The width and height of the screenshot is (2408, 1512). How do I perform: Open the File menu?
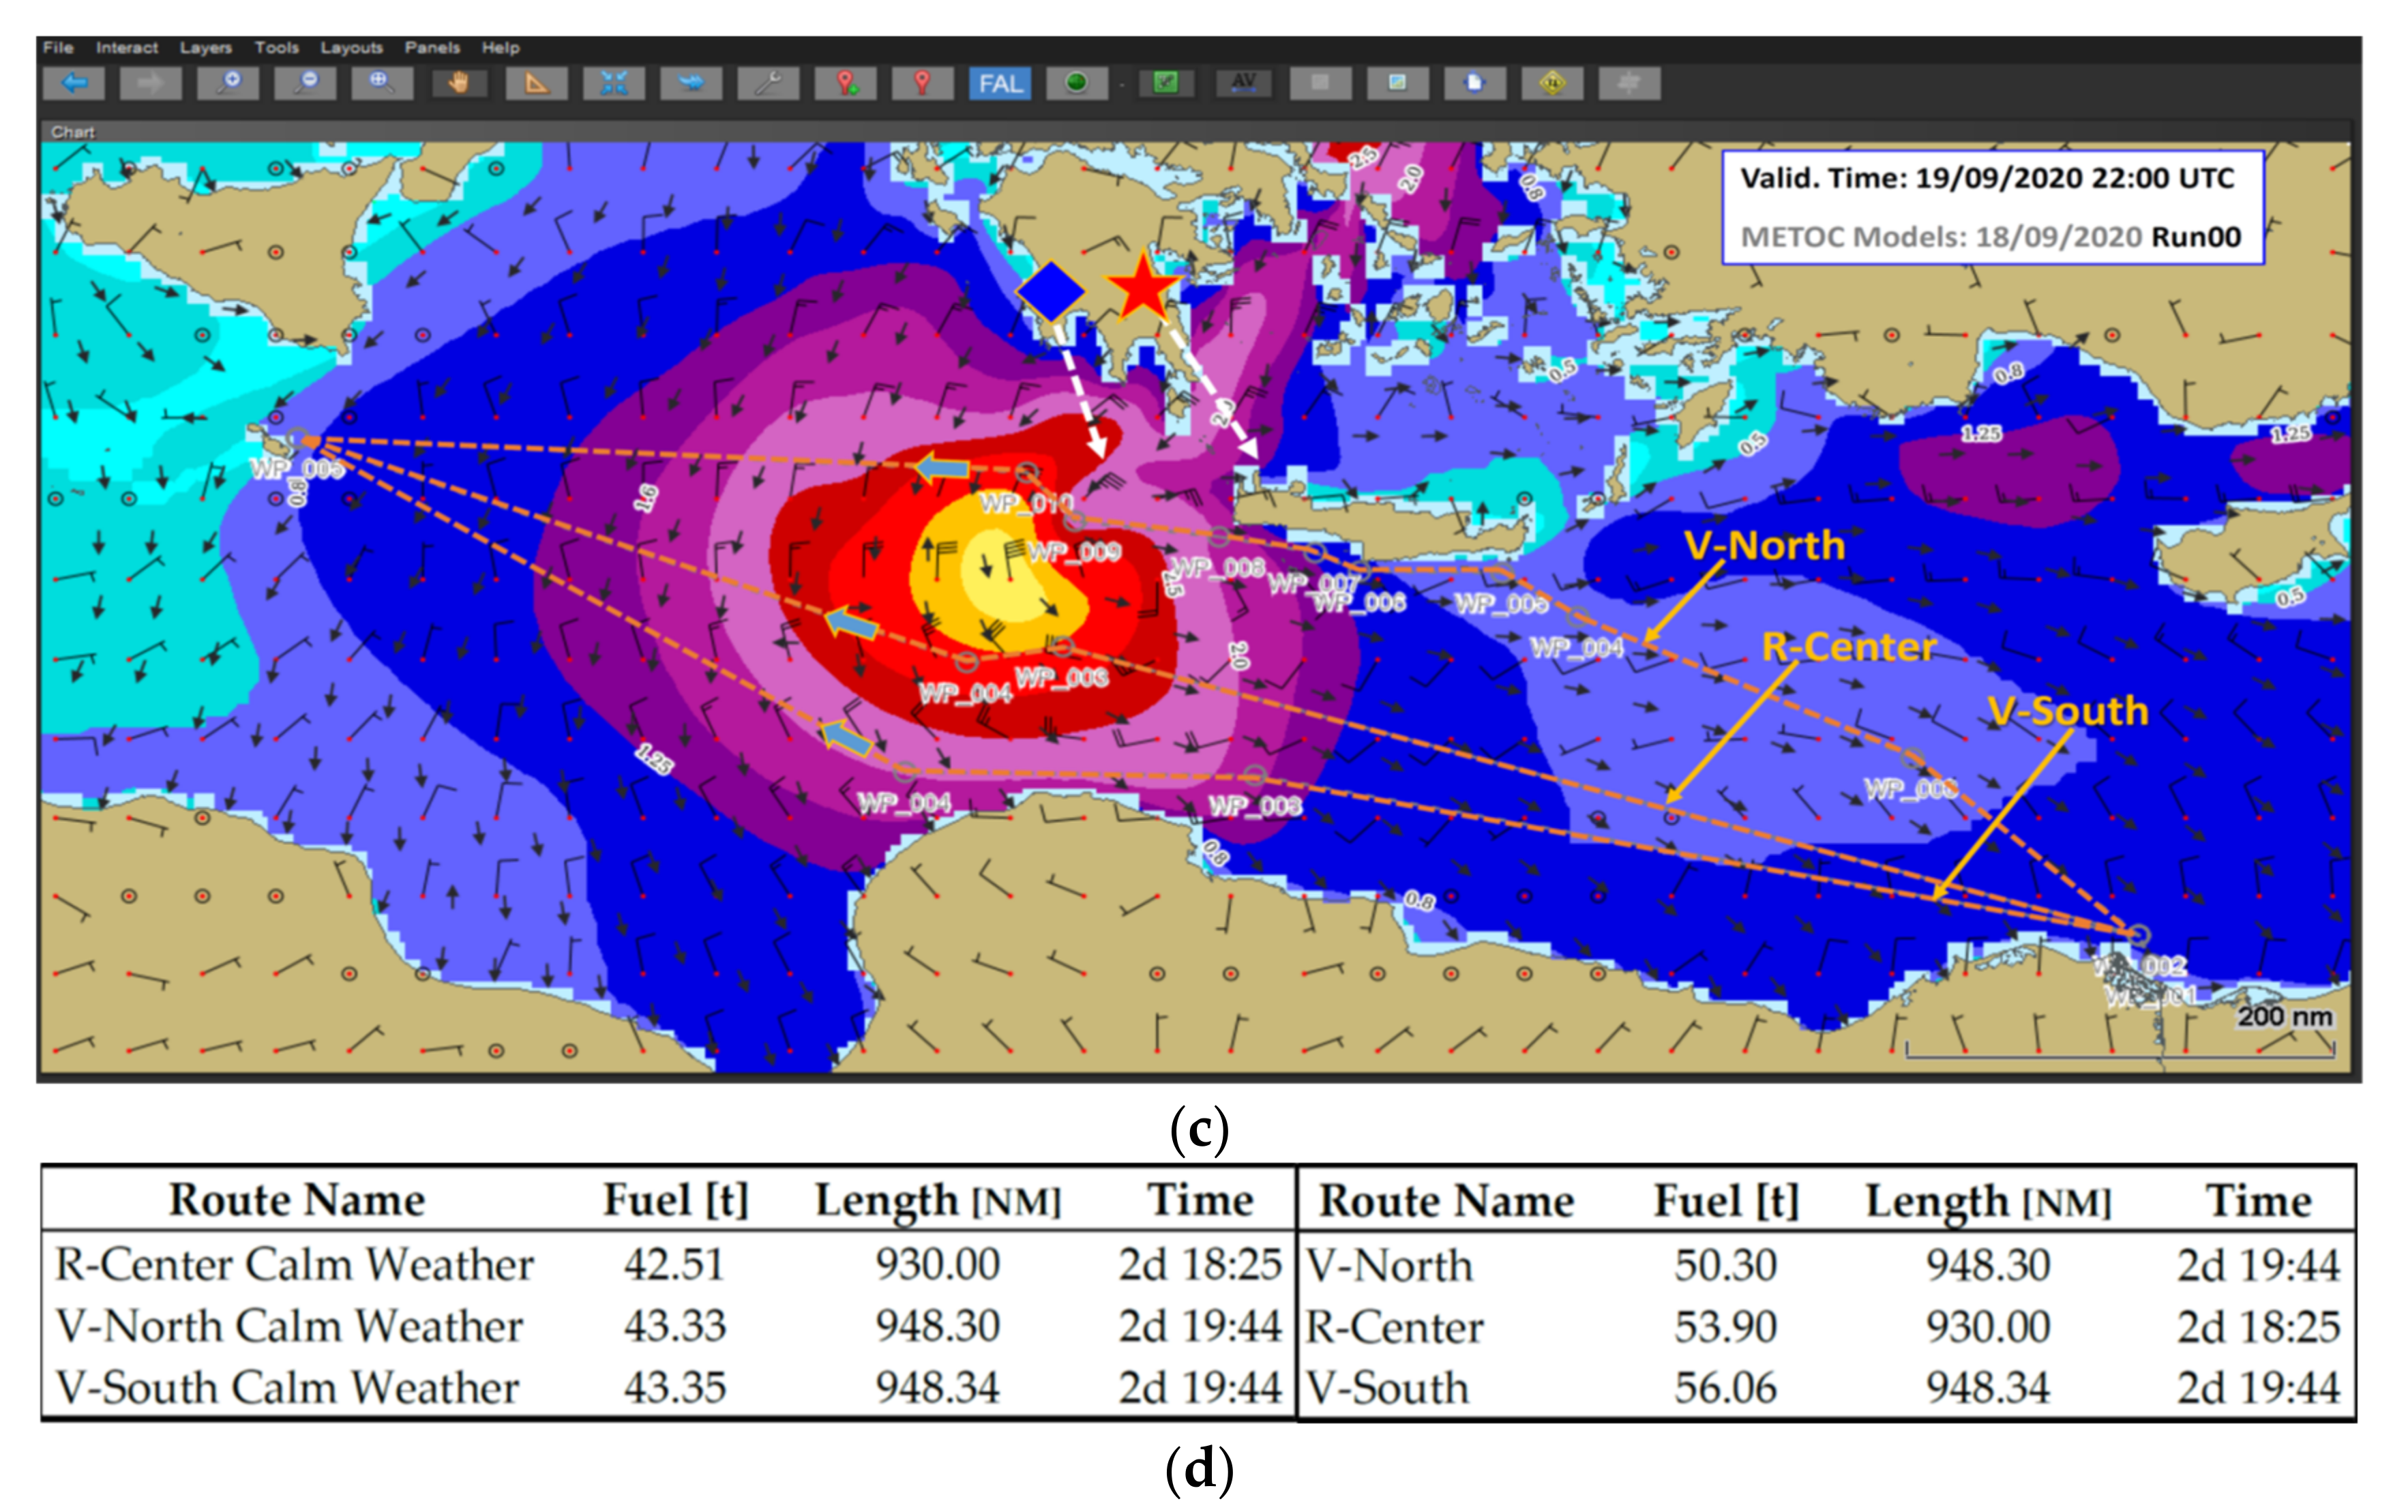58,47
